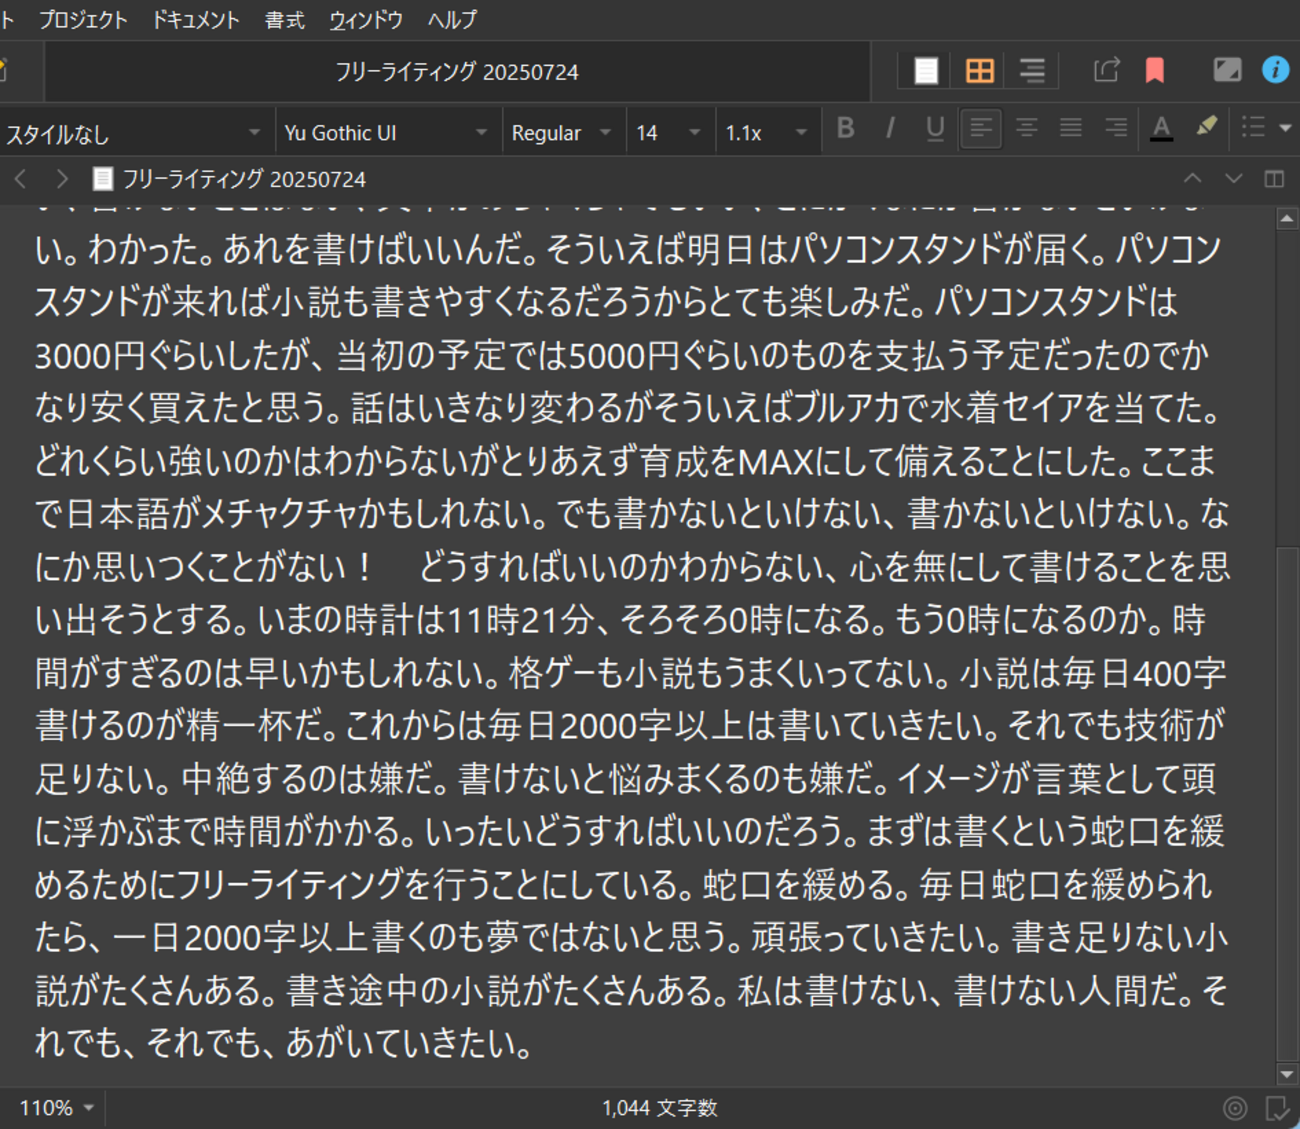Open the blue Inspector info icon

pos(1275,70)
